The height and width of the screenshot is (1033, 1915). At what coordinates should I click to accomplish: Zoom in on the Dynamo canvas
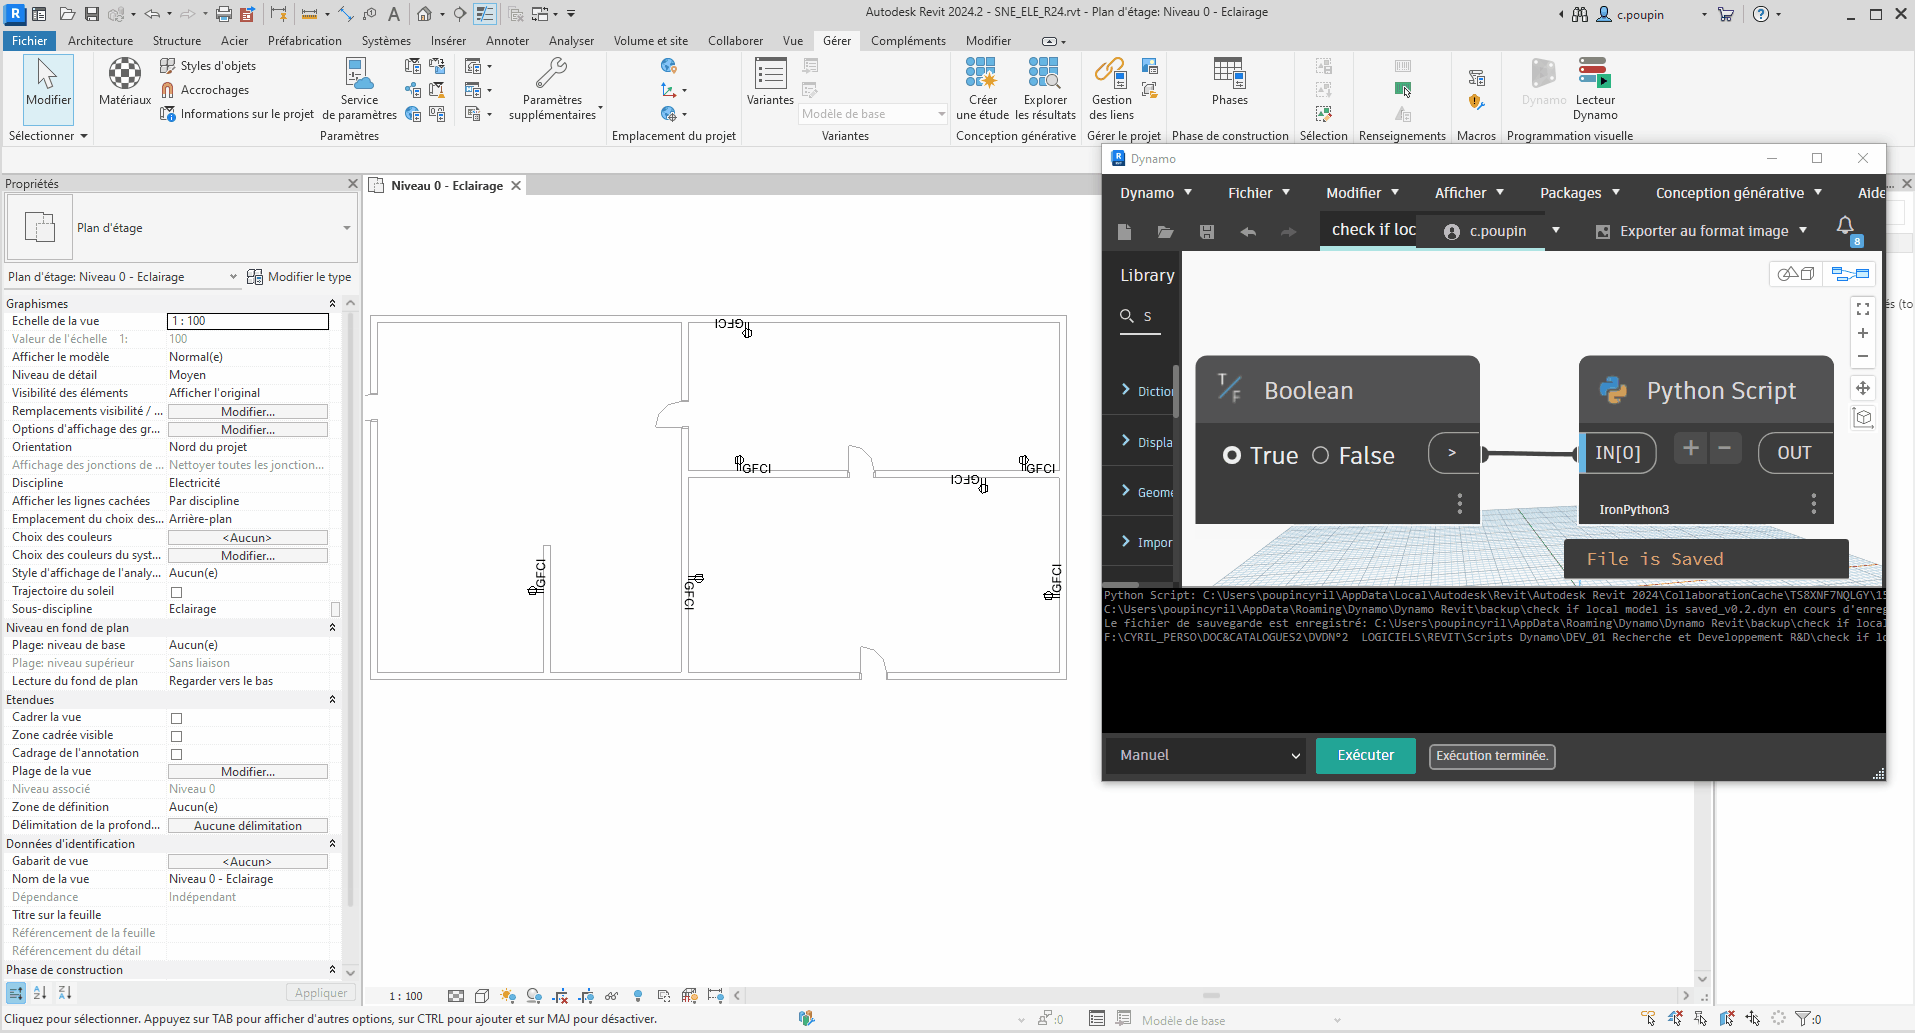[x=1863, y=333]
